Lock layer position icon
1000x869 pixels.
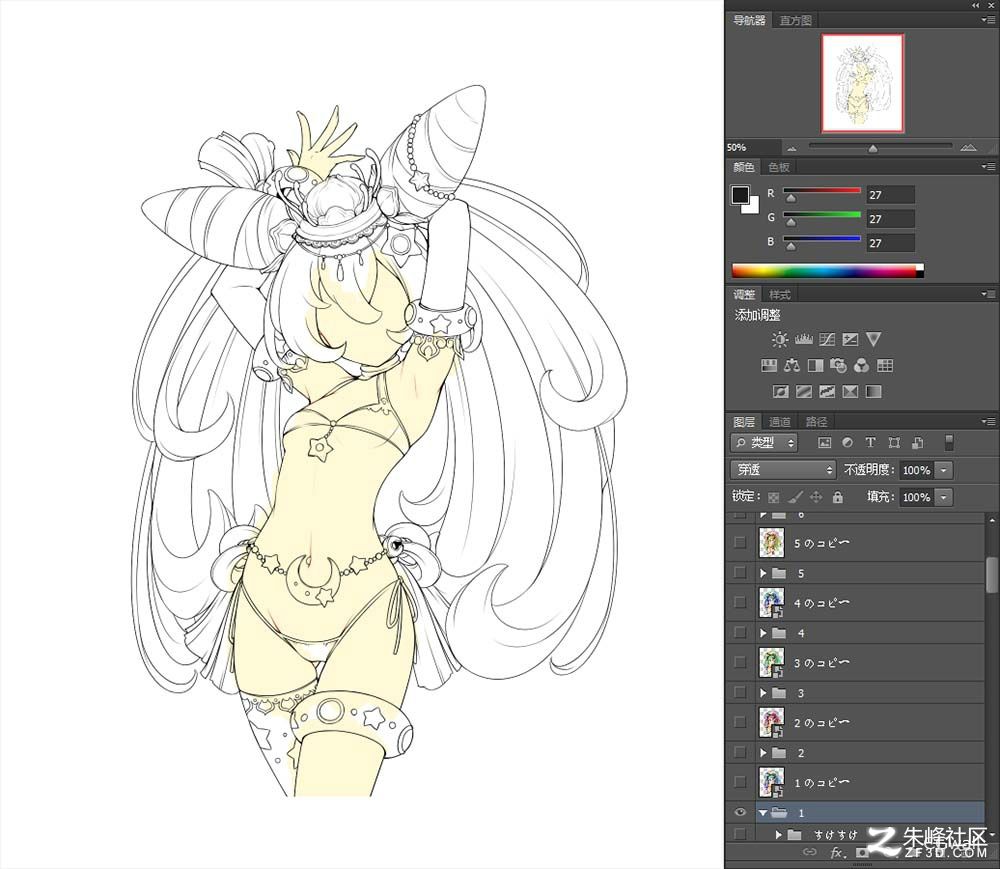coord(816,497)
